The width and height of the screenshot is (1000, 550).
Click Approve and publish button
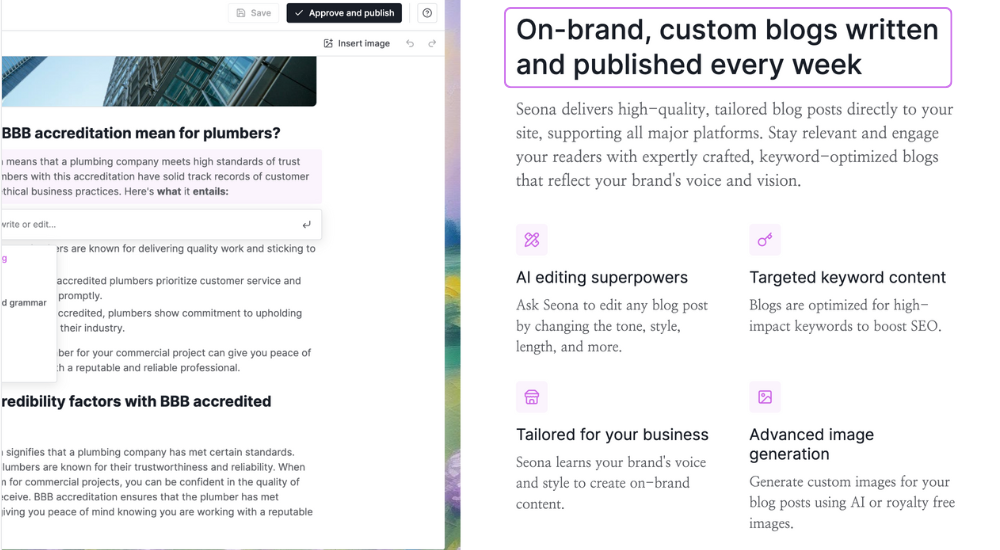(x=344, y=13)
